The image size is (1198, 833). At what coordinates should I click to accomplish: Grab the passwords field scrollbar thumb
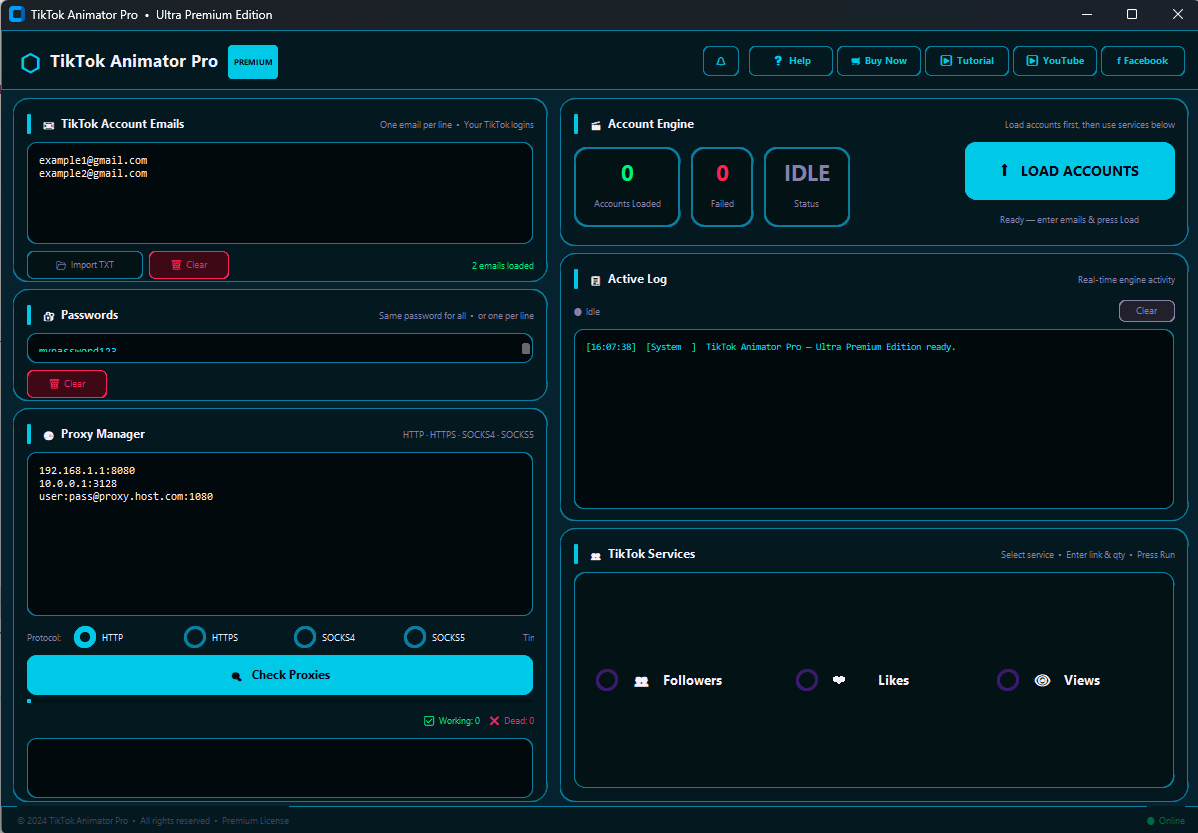click(526, 348)
